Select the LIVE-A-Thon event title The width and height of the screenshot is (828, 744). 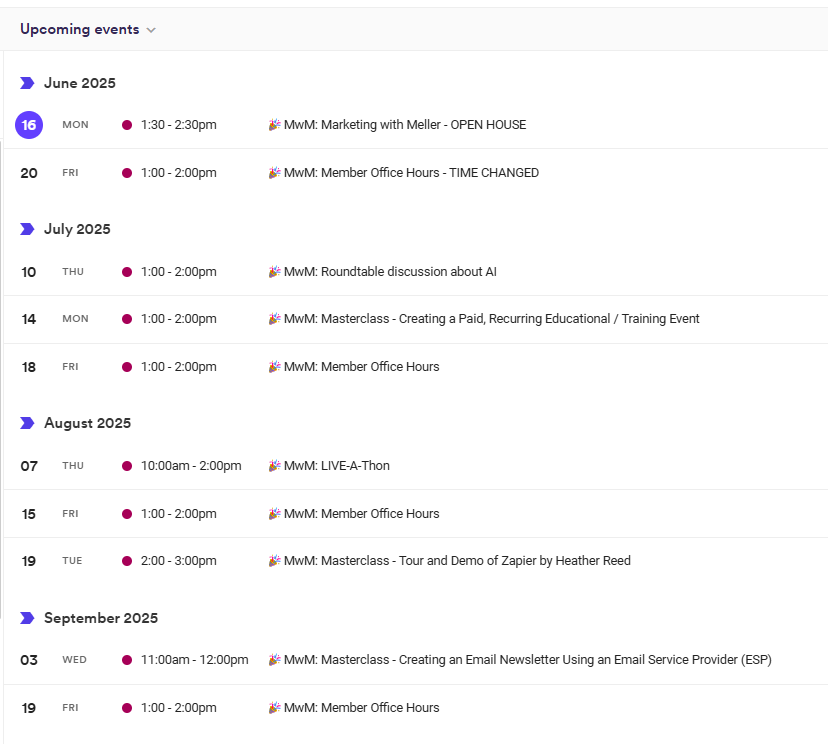[336, 466]
